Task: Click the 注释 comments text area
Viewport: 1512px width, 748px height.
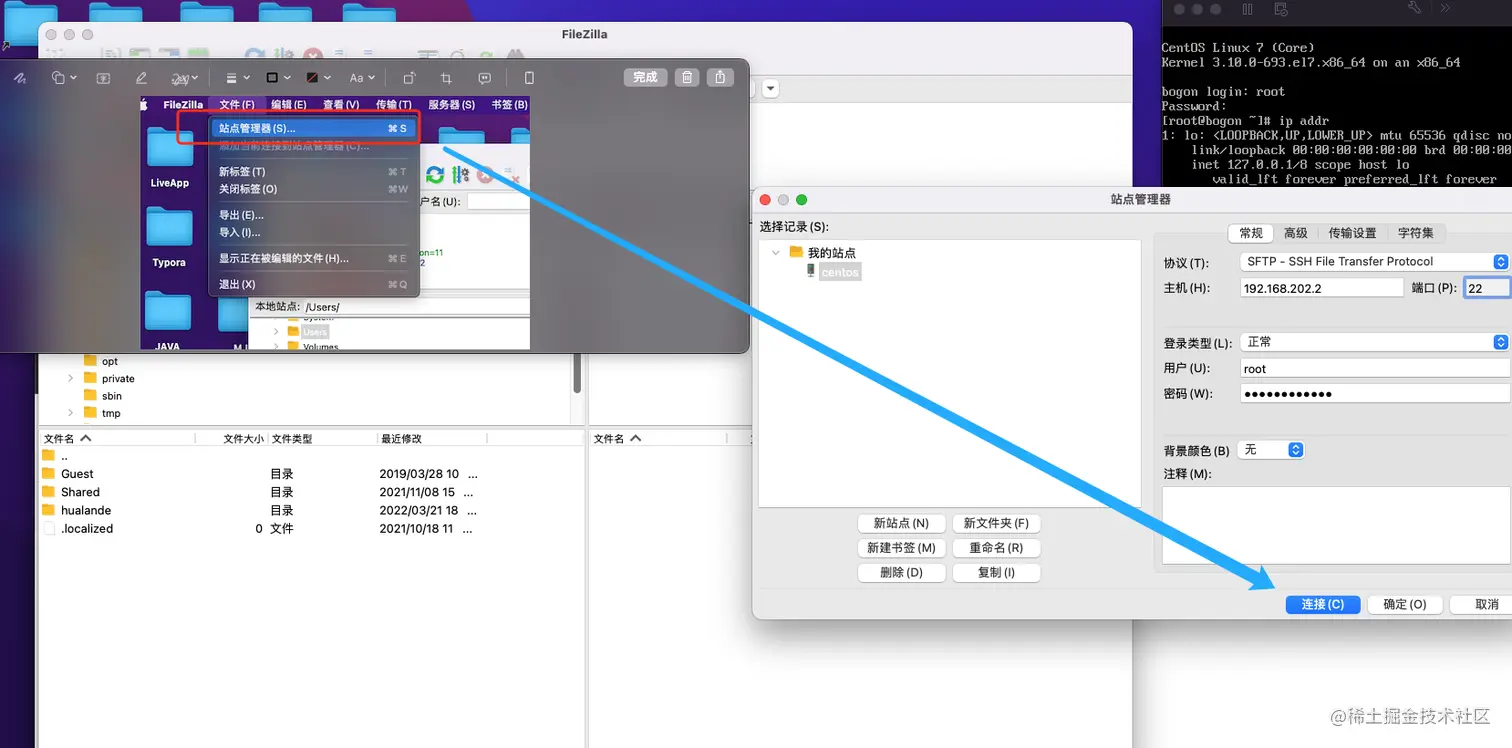Action: [1336, 525]
